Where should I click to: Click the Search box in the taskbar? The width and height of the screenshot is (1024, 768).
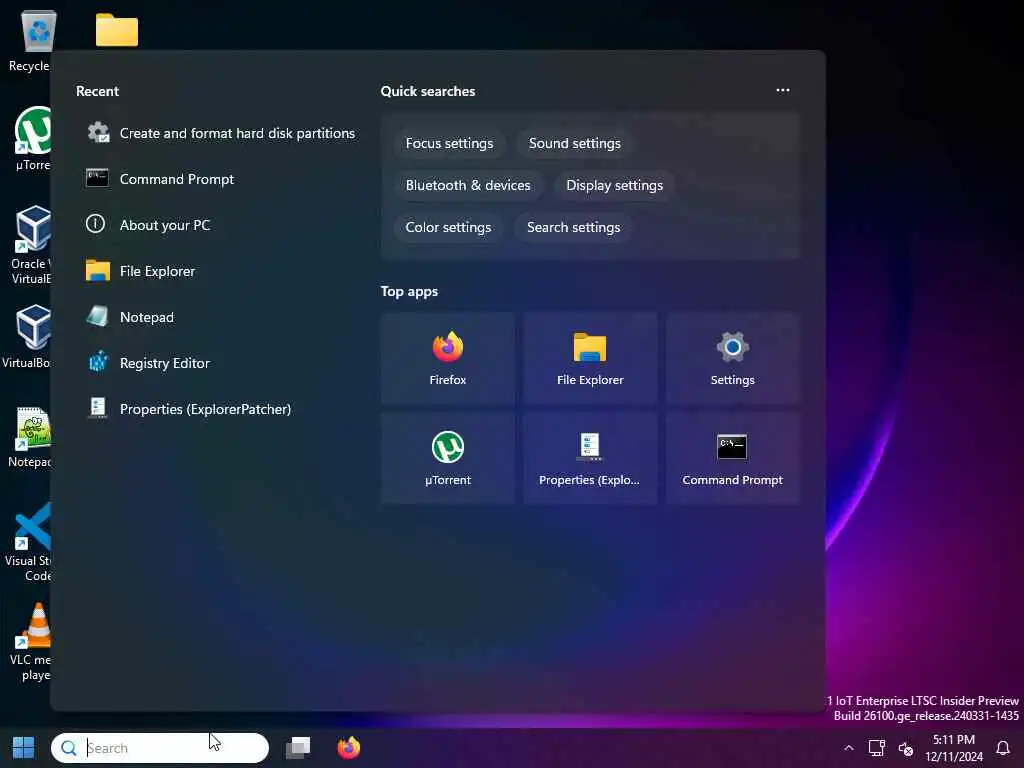(x=160, y=748)
